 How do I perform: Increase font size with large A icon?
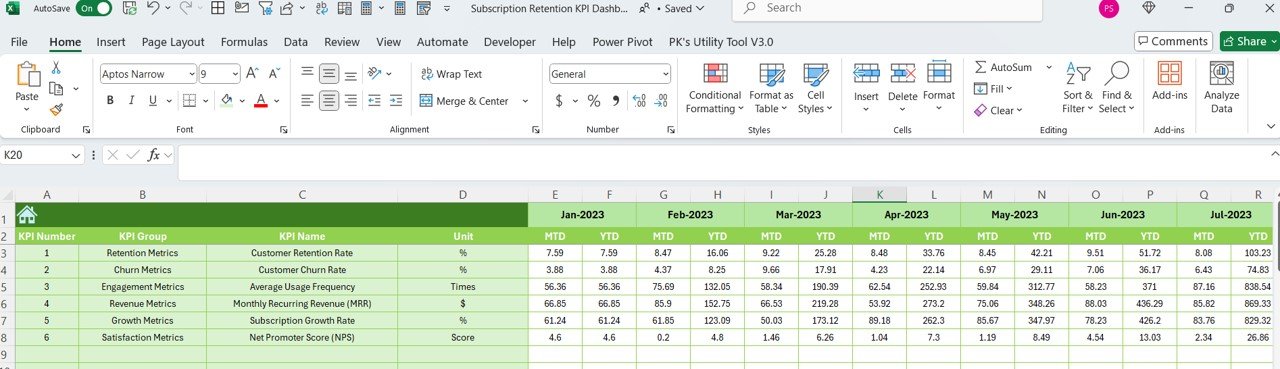click(x=252, y=74)
